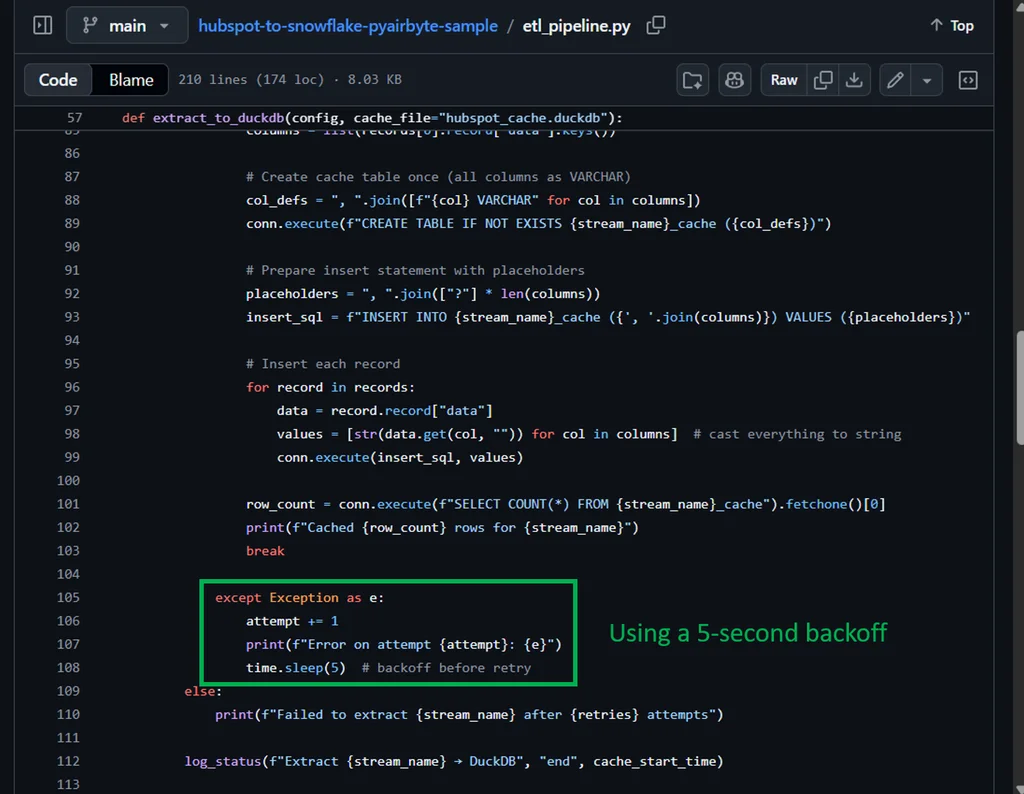Open the symbols panel

click(x=968, y=80)
